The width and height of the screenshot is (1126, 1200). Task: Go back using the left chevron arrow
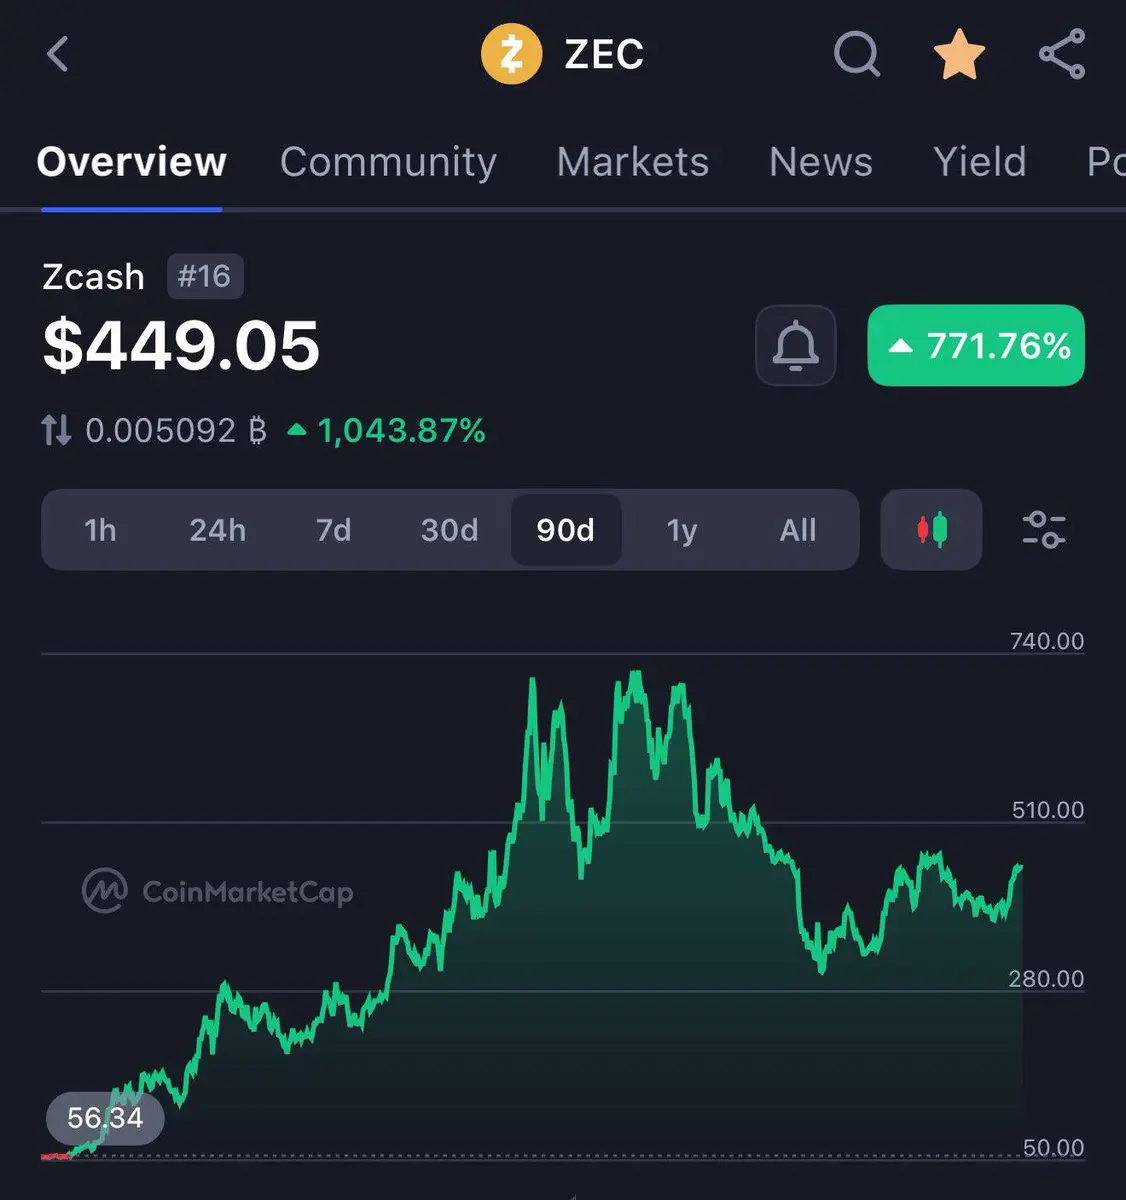click(x=58, y=54)
